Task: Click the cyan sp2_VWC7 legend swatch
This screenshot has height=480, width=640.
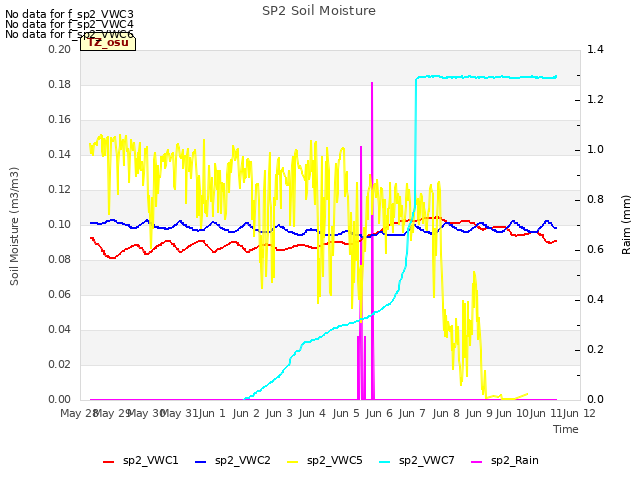Action: [384, 462]
